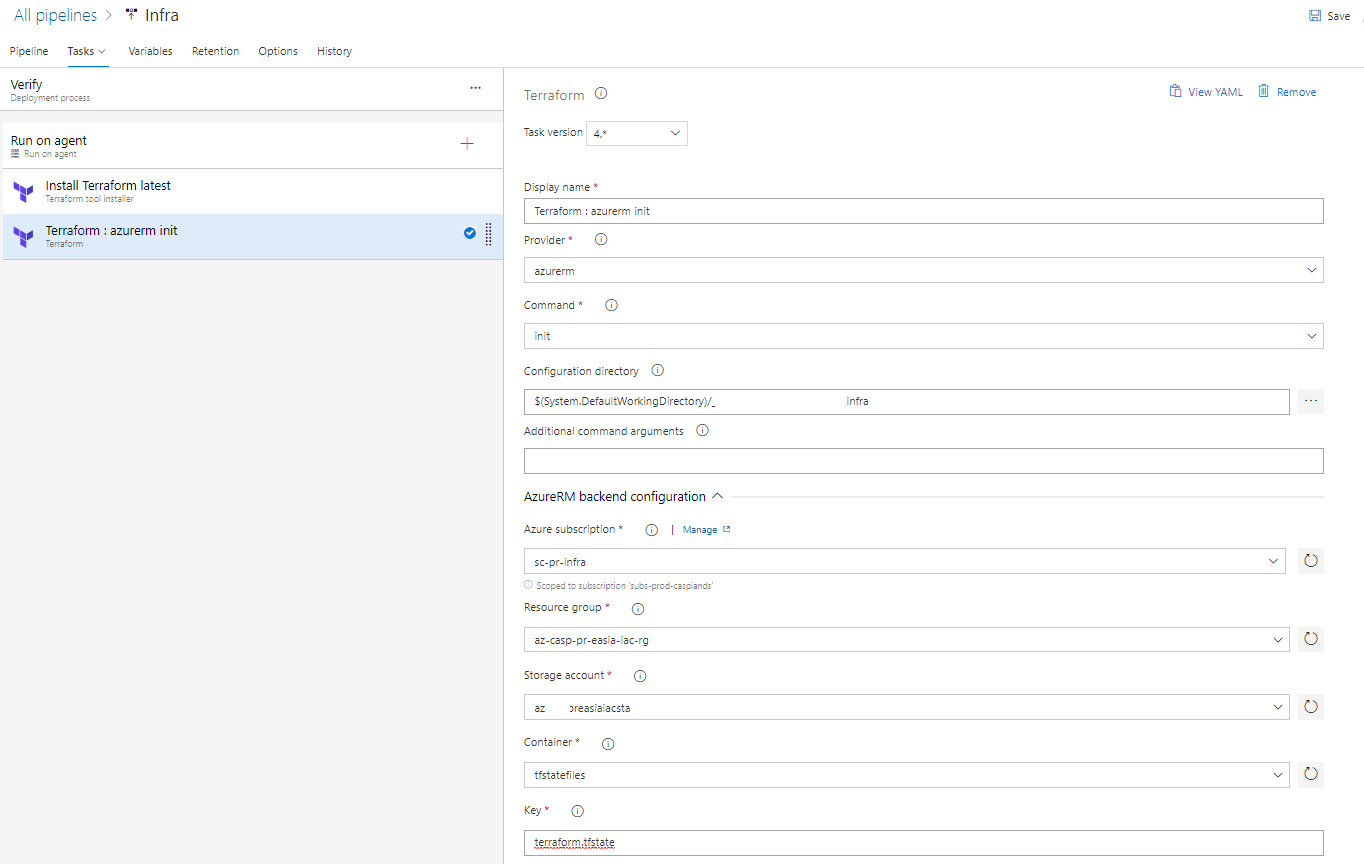This screenshot has width=1364, height=864.
Task: Show Storage account info icon
Action: (x=640, y=676)
